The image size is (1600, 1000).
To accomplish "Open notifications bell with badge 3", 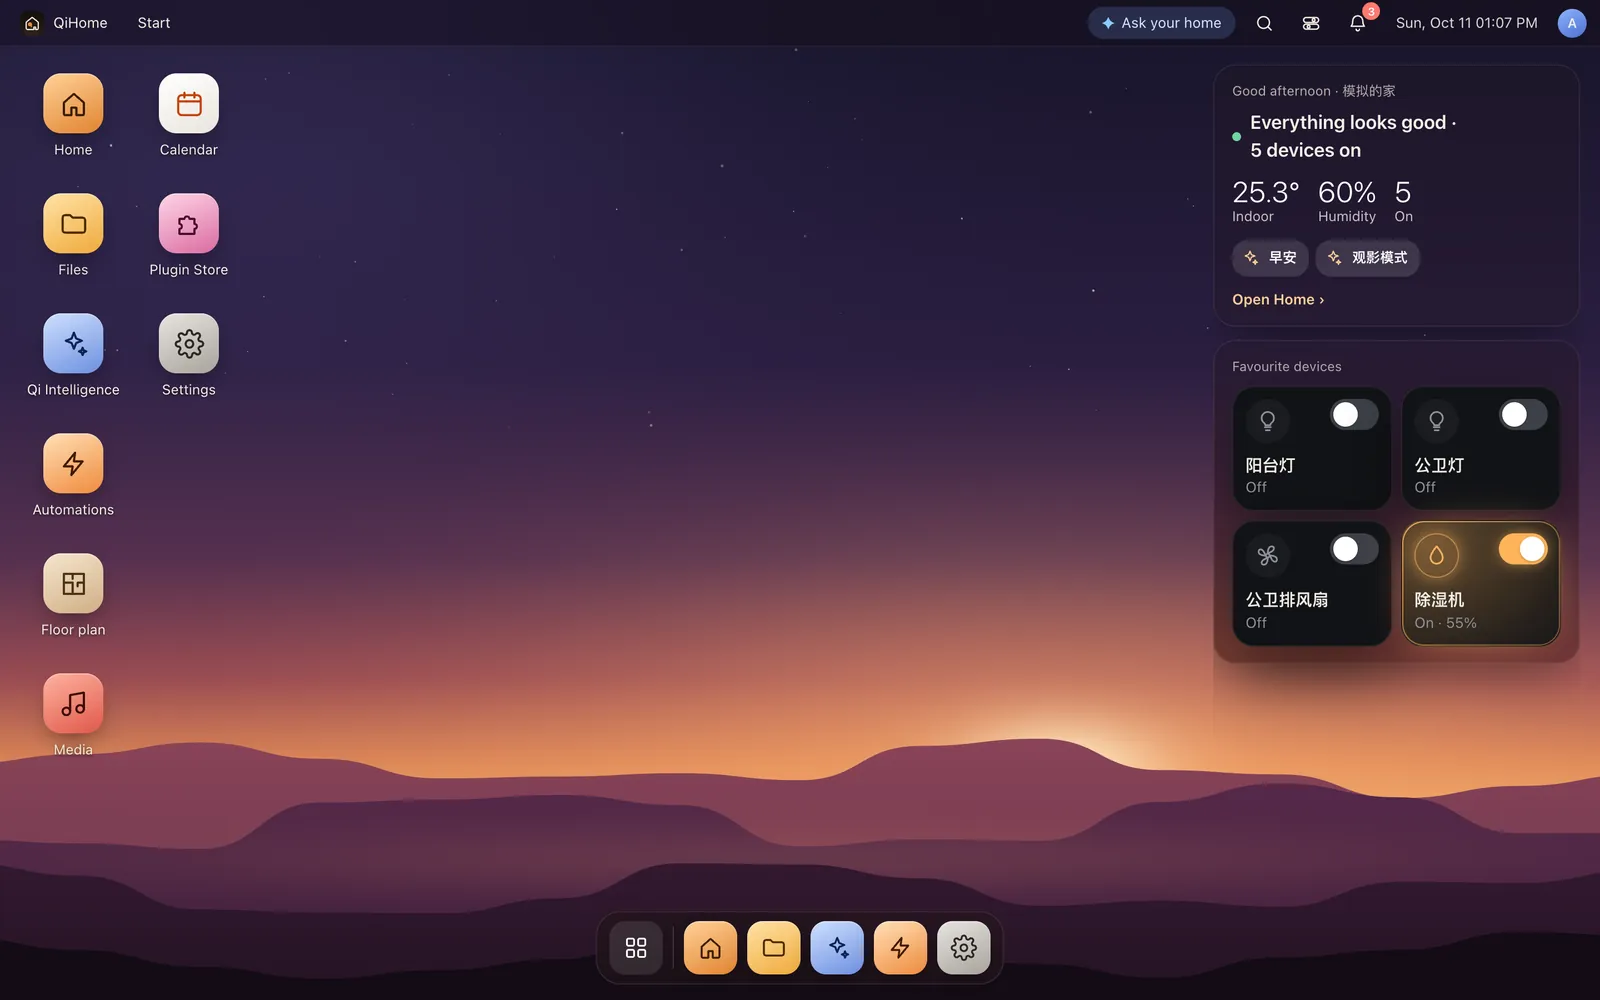I will click(x=1358, y=23).
